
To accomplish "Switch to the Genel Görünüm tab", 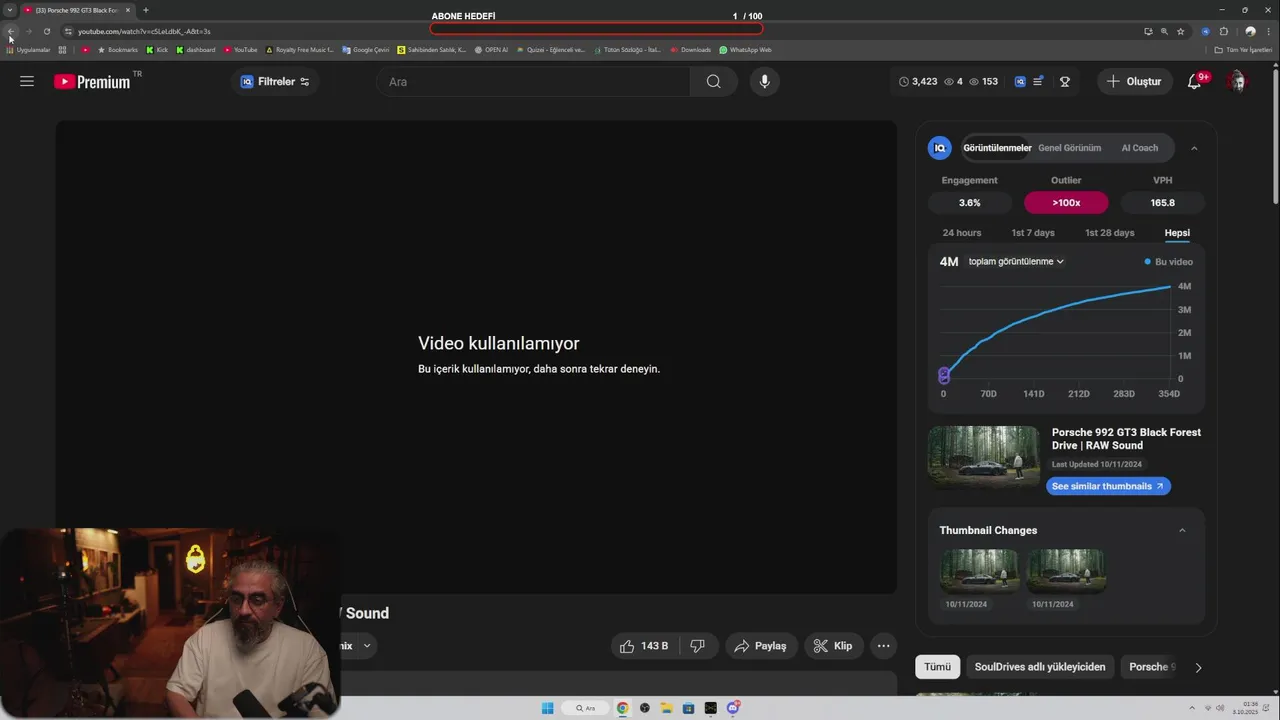I will (x=1069, y=148).
